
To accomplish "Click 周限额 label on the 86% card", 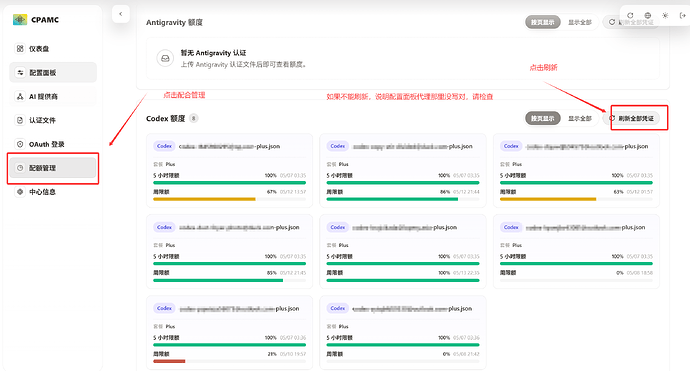I will 334,192.
